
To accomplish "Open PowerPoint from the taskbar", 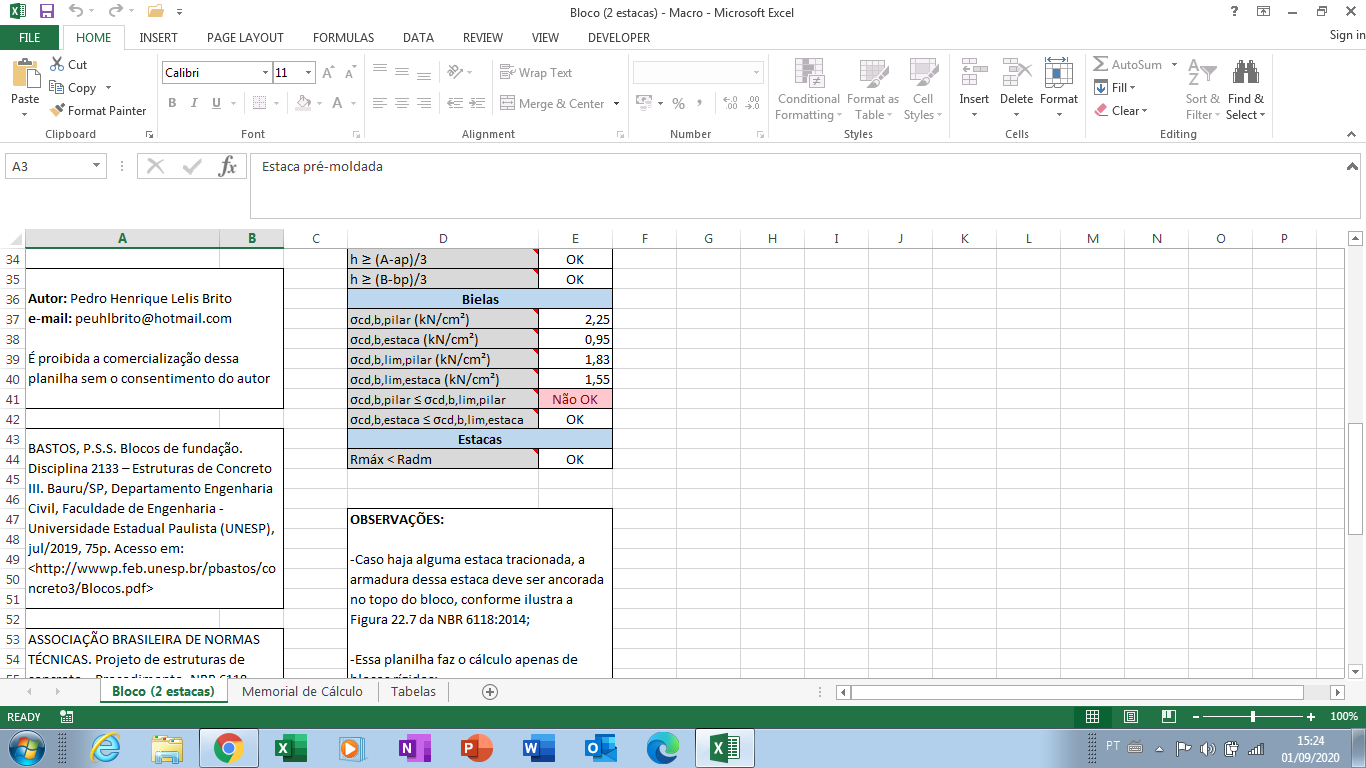I will point(477,747).
